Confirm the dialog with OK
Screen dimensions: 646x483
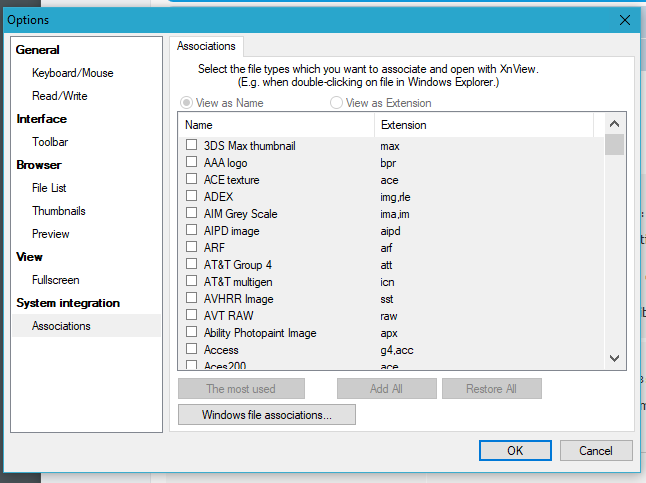pyautogui.click(x=515, y=451)
